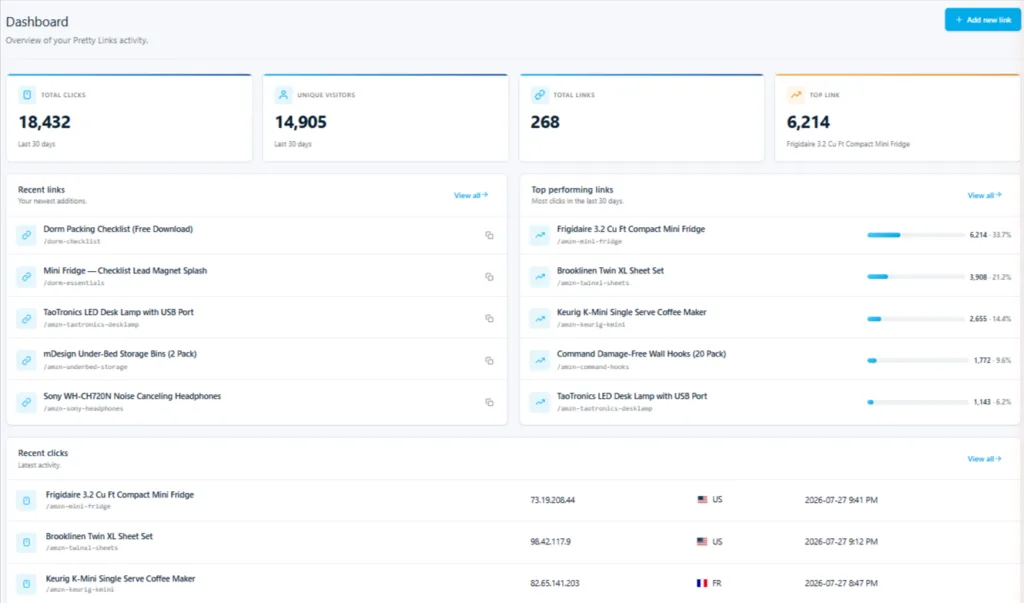Open Frigidaire Mini Fridge in top performing links

click(x=631, y=229)
